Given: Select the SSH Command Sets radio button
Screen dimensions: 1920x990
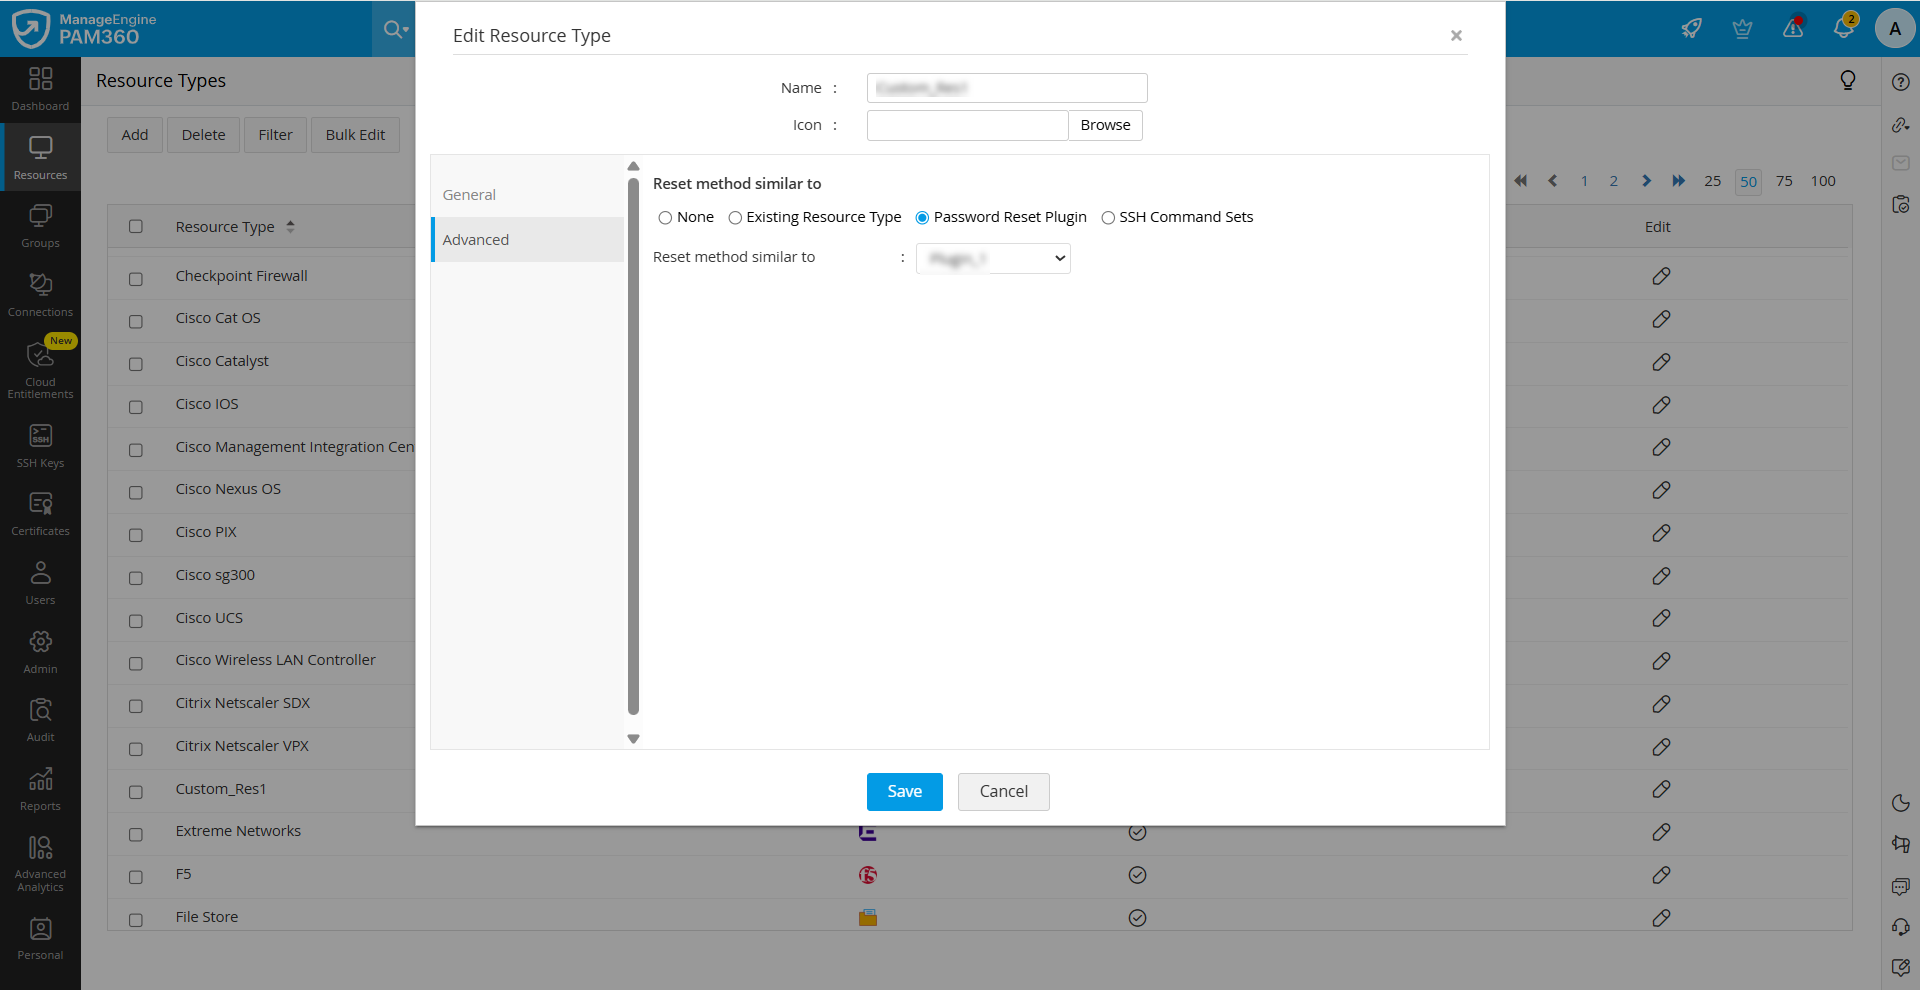Looking at the screenshot, I should (1108, 217).
